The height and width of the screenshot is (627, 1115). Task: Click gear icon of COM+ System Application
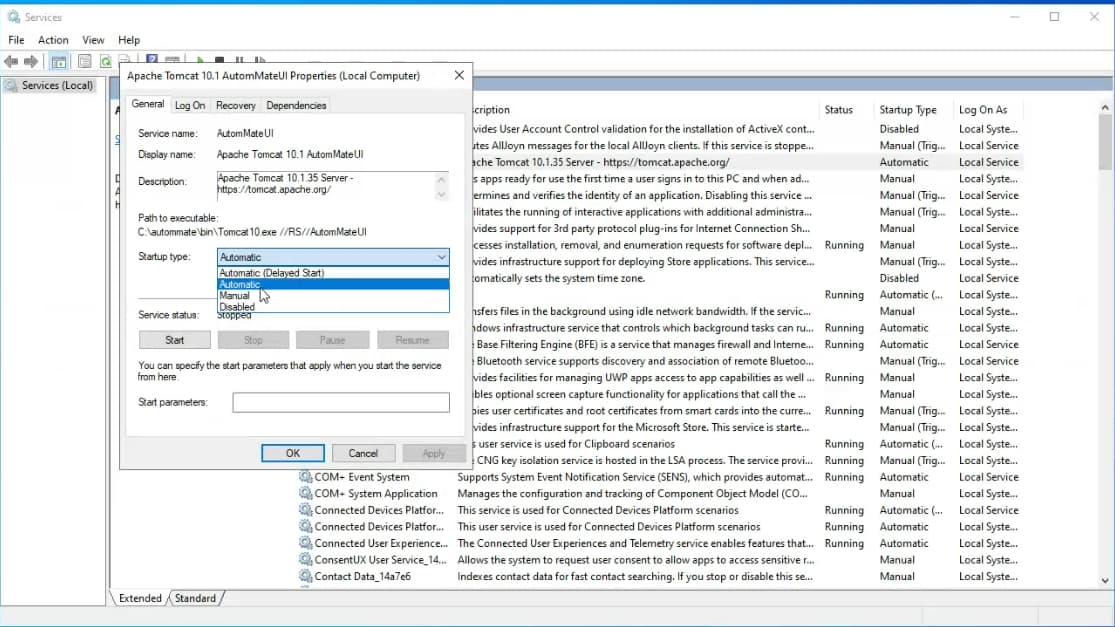coord(305,494)
